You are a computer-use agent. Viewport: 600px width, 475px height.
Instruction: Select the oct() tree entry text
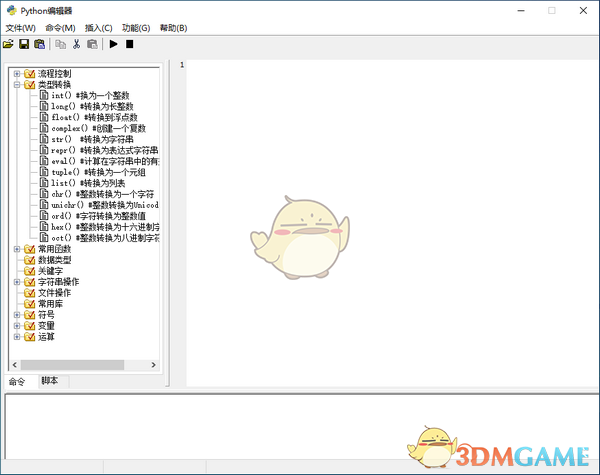(105, 238)
